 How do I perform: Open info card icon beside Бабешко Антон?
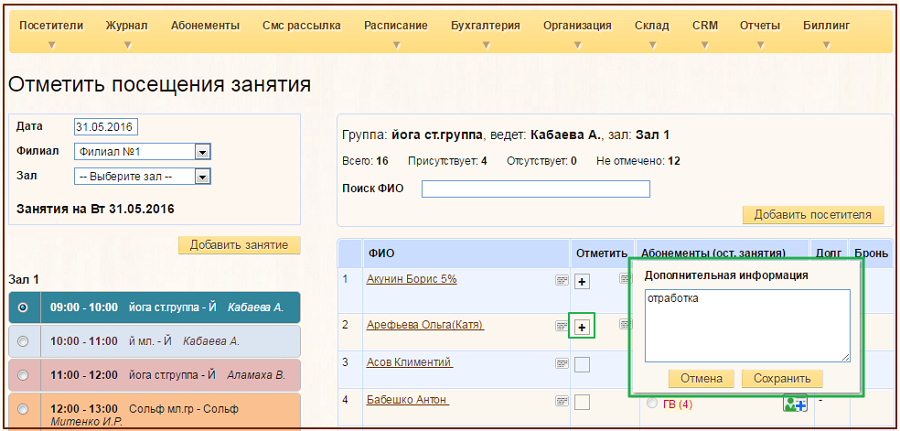pyautogui.click(x=561, y=401)
